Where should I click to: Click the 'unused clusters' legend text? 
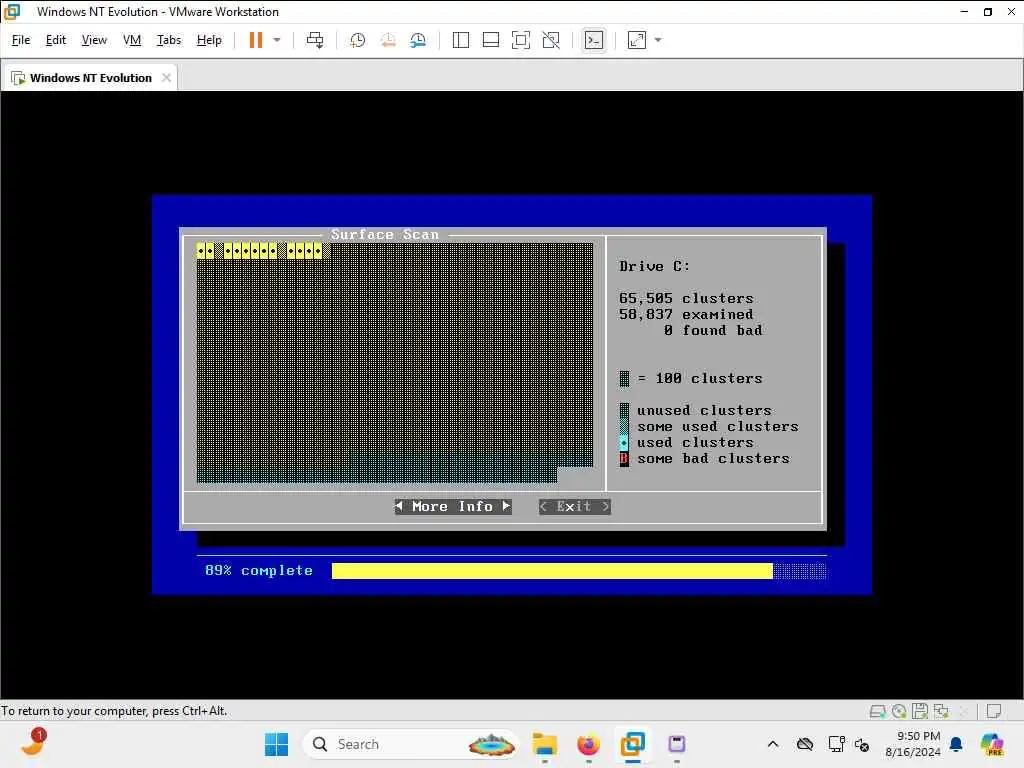pyautogui.click(x=705, y=411)
